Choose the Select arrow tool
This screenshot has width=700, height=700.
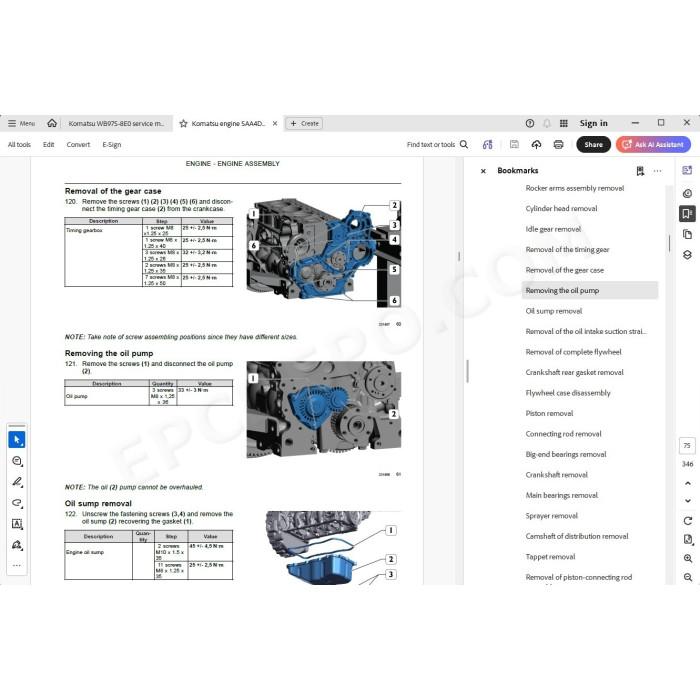click(17, 440)
